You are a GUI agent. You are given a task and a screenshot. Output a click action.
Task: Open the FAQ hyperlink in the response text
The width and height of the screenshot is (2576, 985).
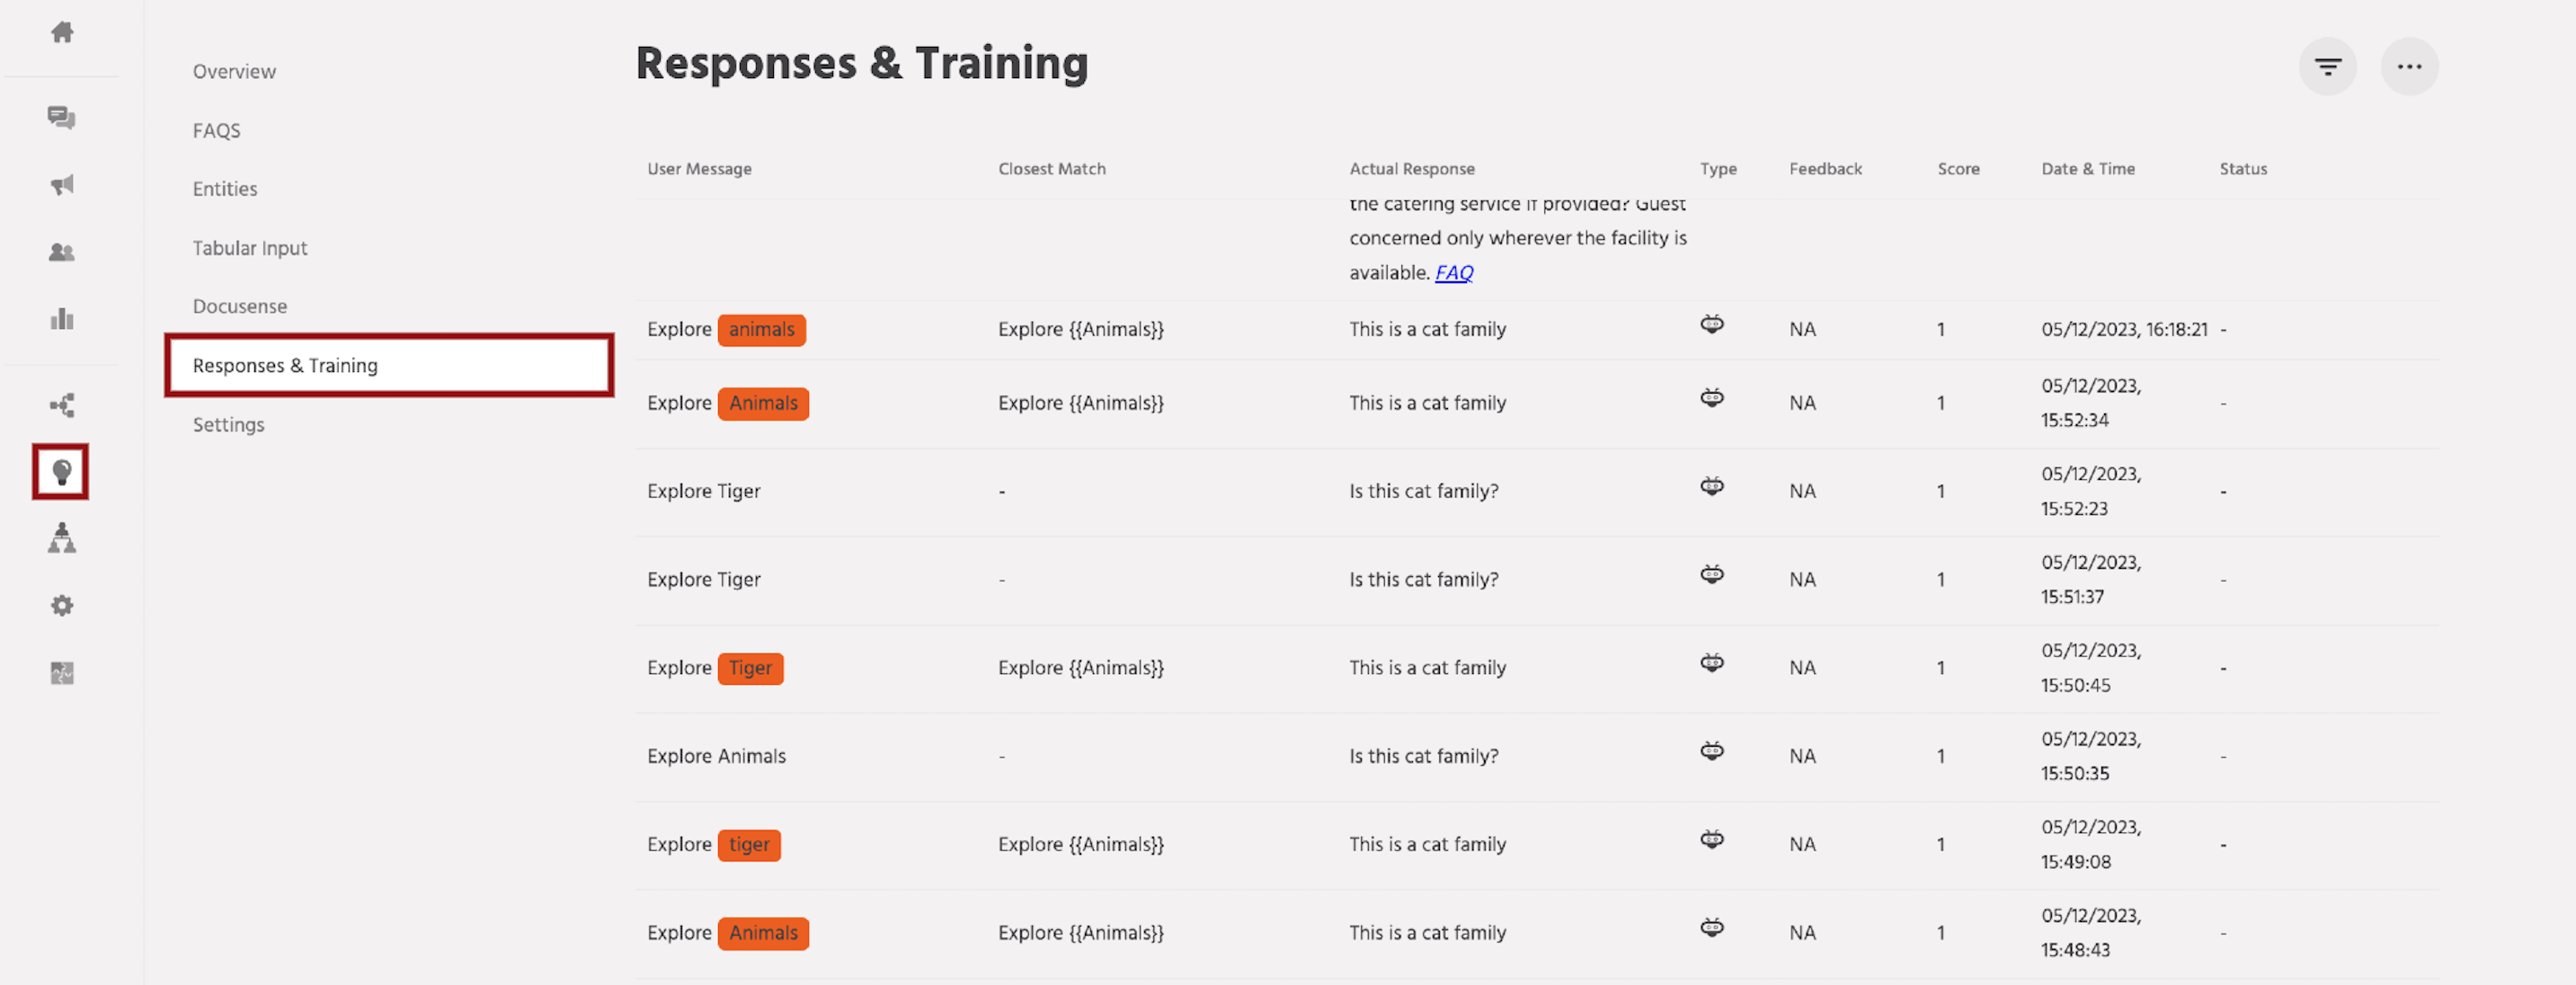1453,271
